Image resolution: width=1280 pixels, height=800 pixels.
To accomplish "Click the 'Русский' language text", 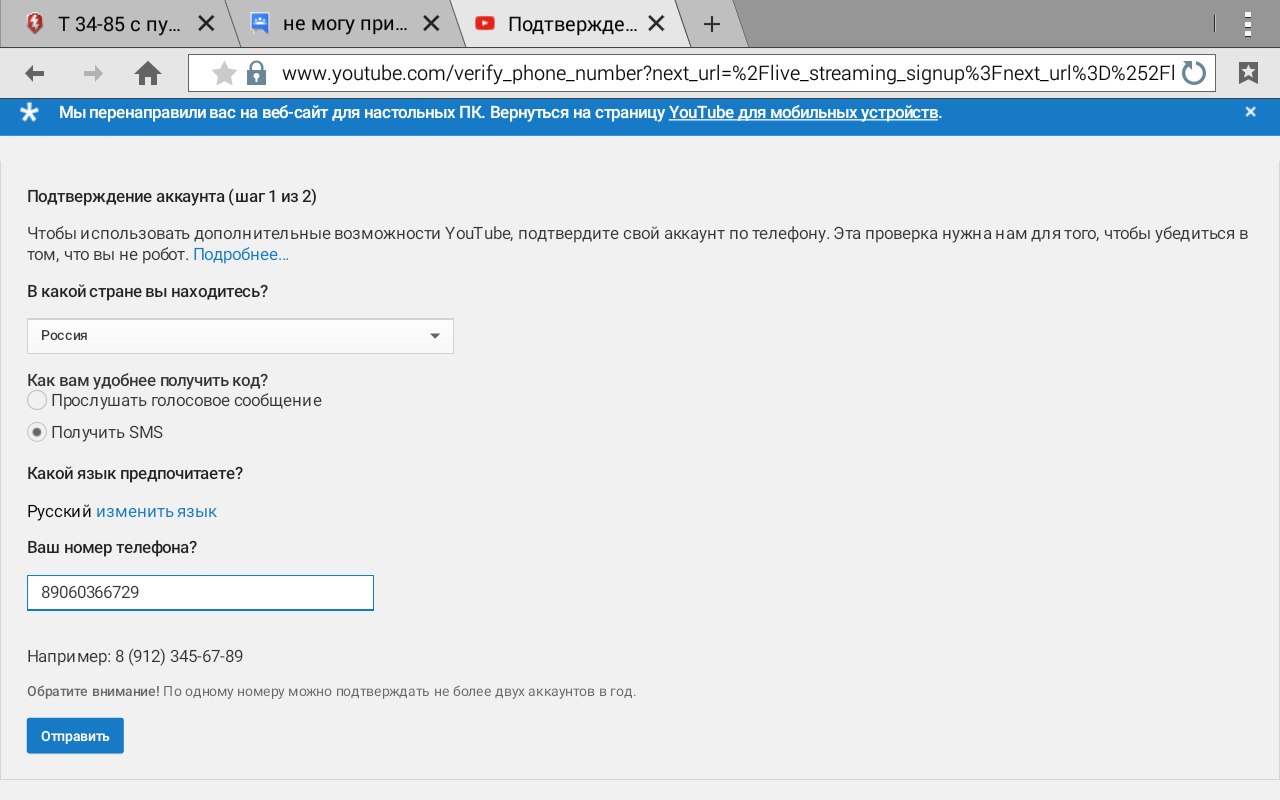I will pos(59,511).
